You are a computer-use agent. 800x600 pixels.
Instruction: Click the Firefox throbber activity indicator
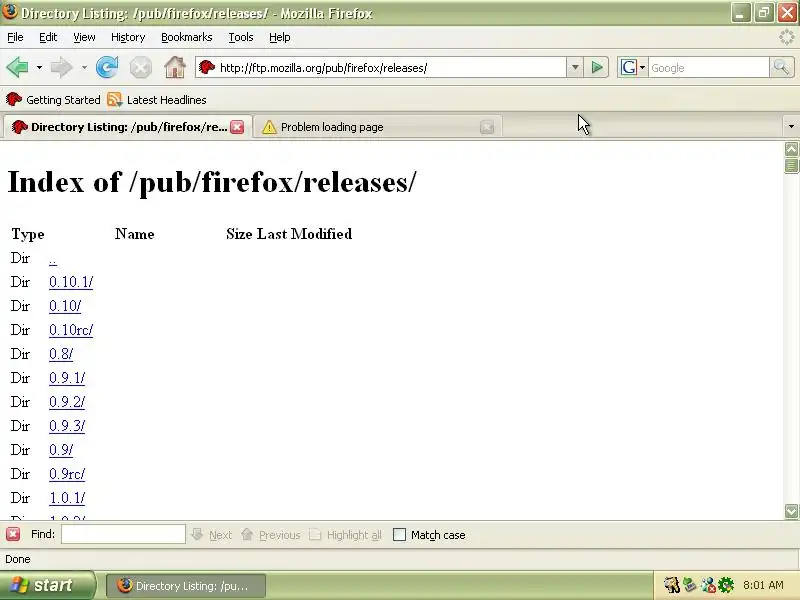click(x=787, y=37)
